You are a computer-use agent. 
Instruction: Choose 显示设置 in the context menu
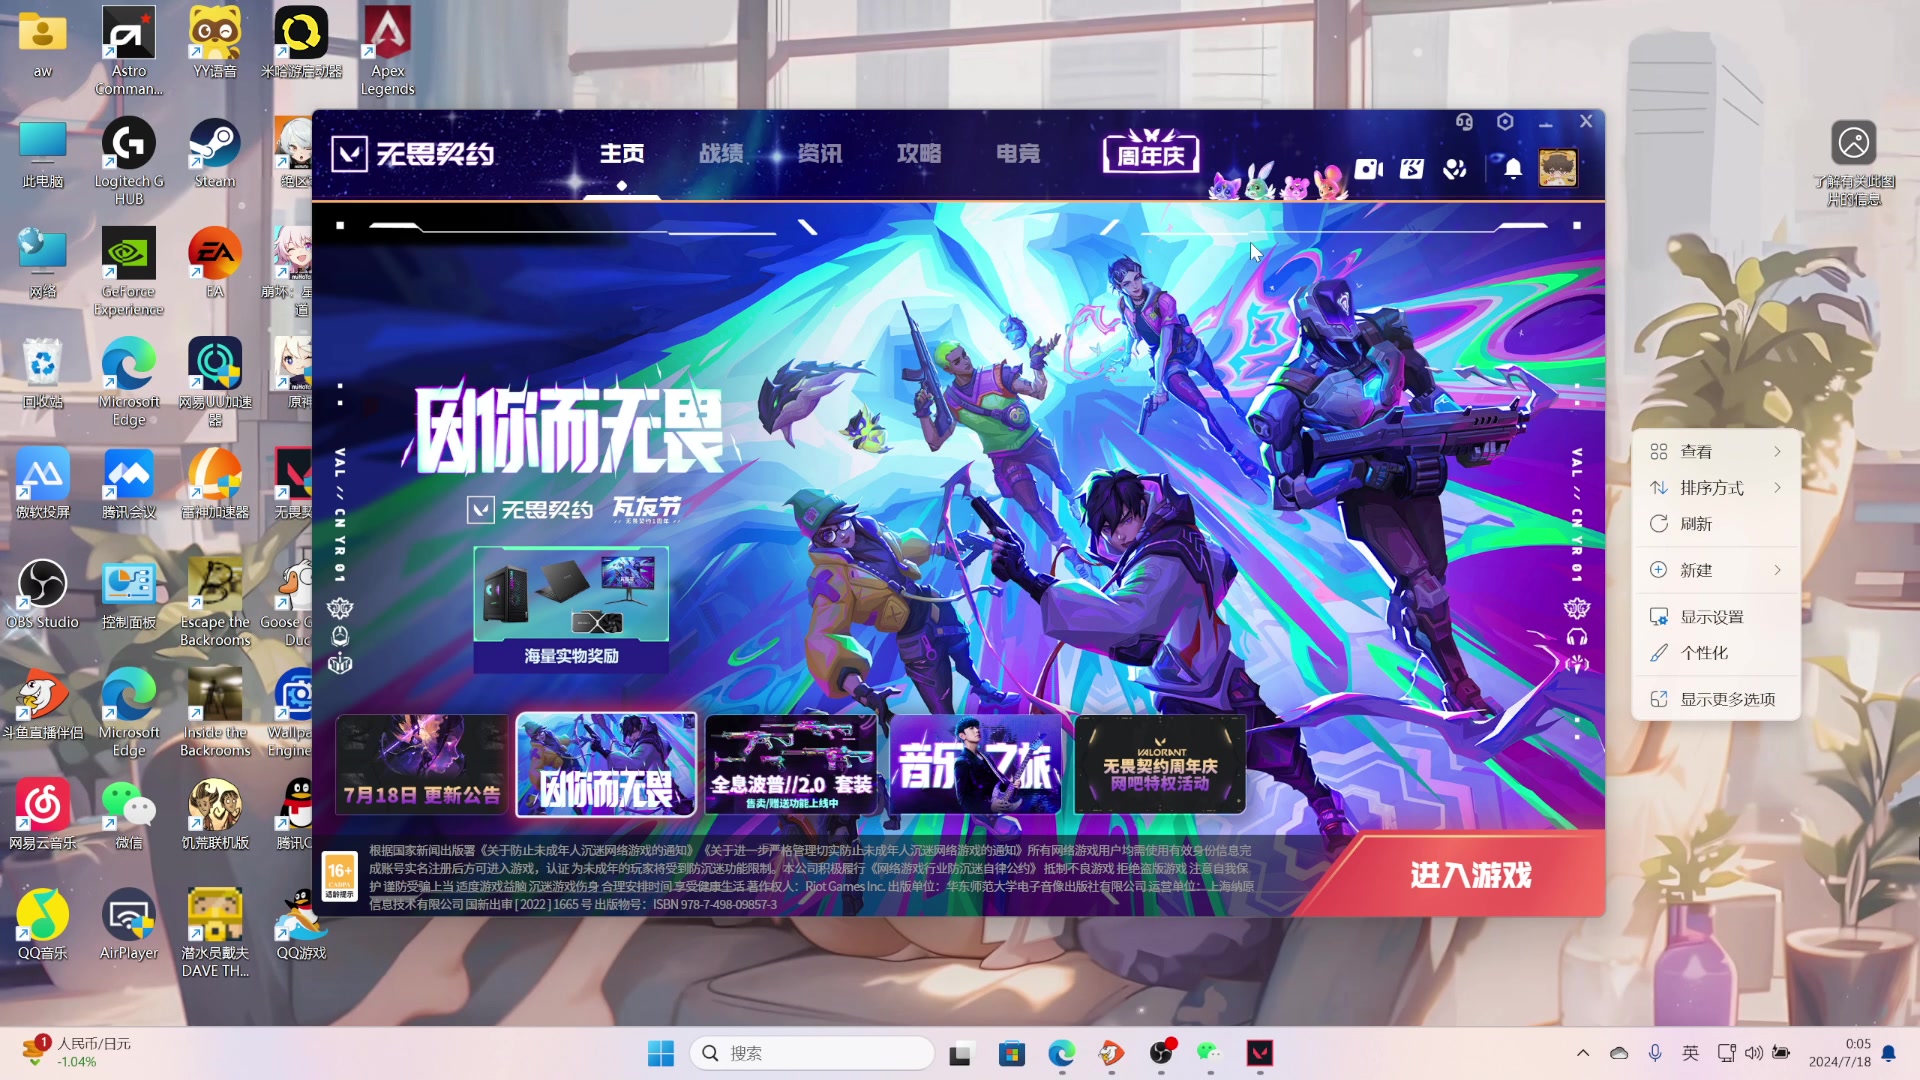tap(1715, 617)
